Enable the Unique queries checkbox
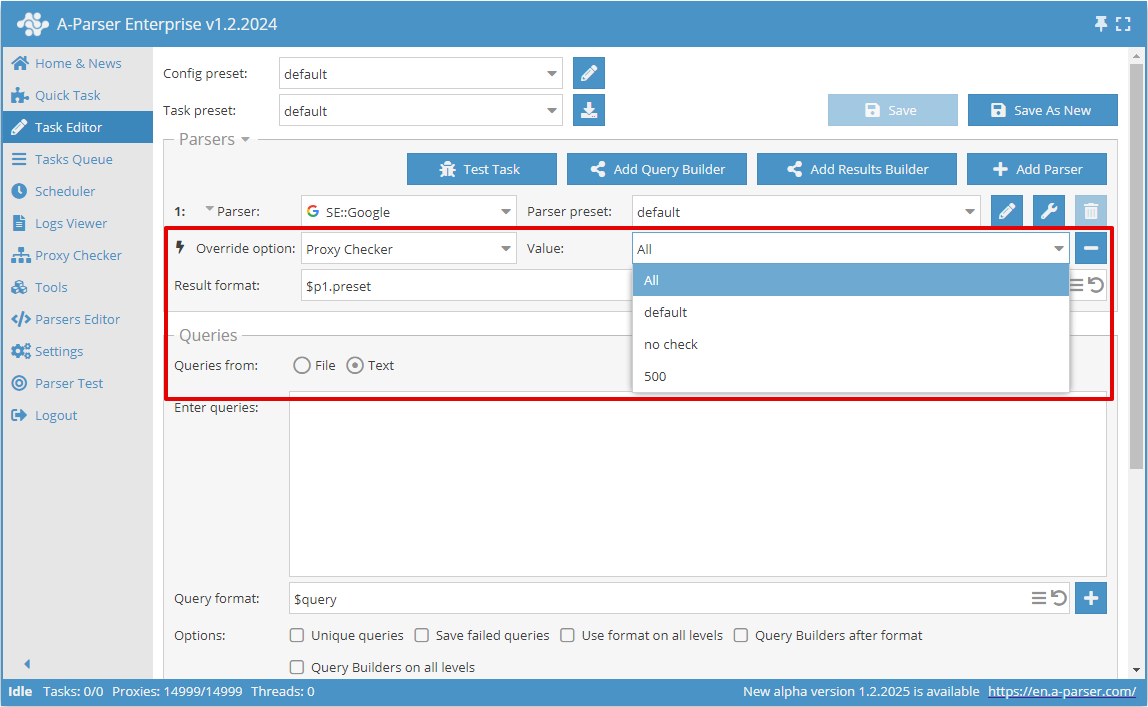This screenshot has width=1148, height=707. tap(297, 635)
